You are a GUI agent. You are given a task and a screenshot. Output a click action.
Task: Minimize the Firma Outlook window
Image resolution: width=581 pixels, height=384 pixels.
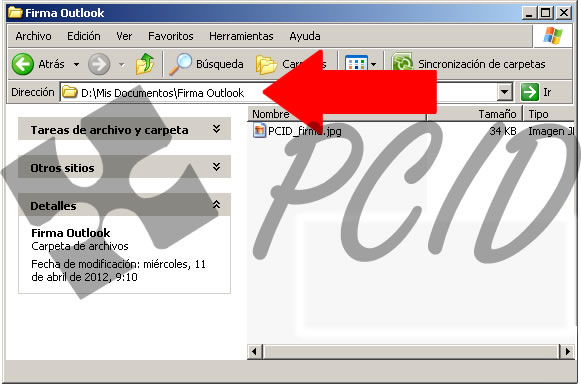click(x=529, y=13)
